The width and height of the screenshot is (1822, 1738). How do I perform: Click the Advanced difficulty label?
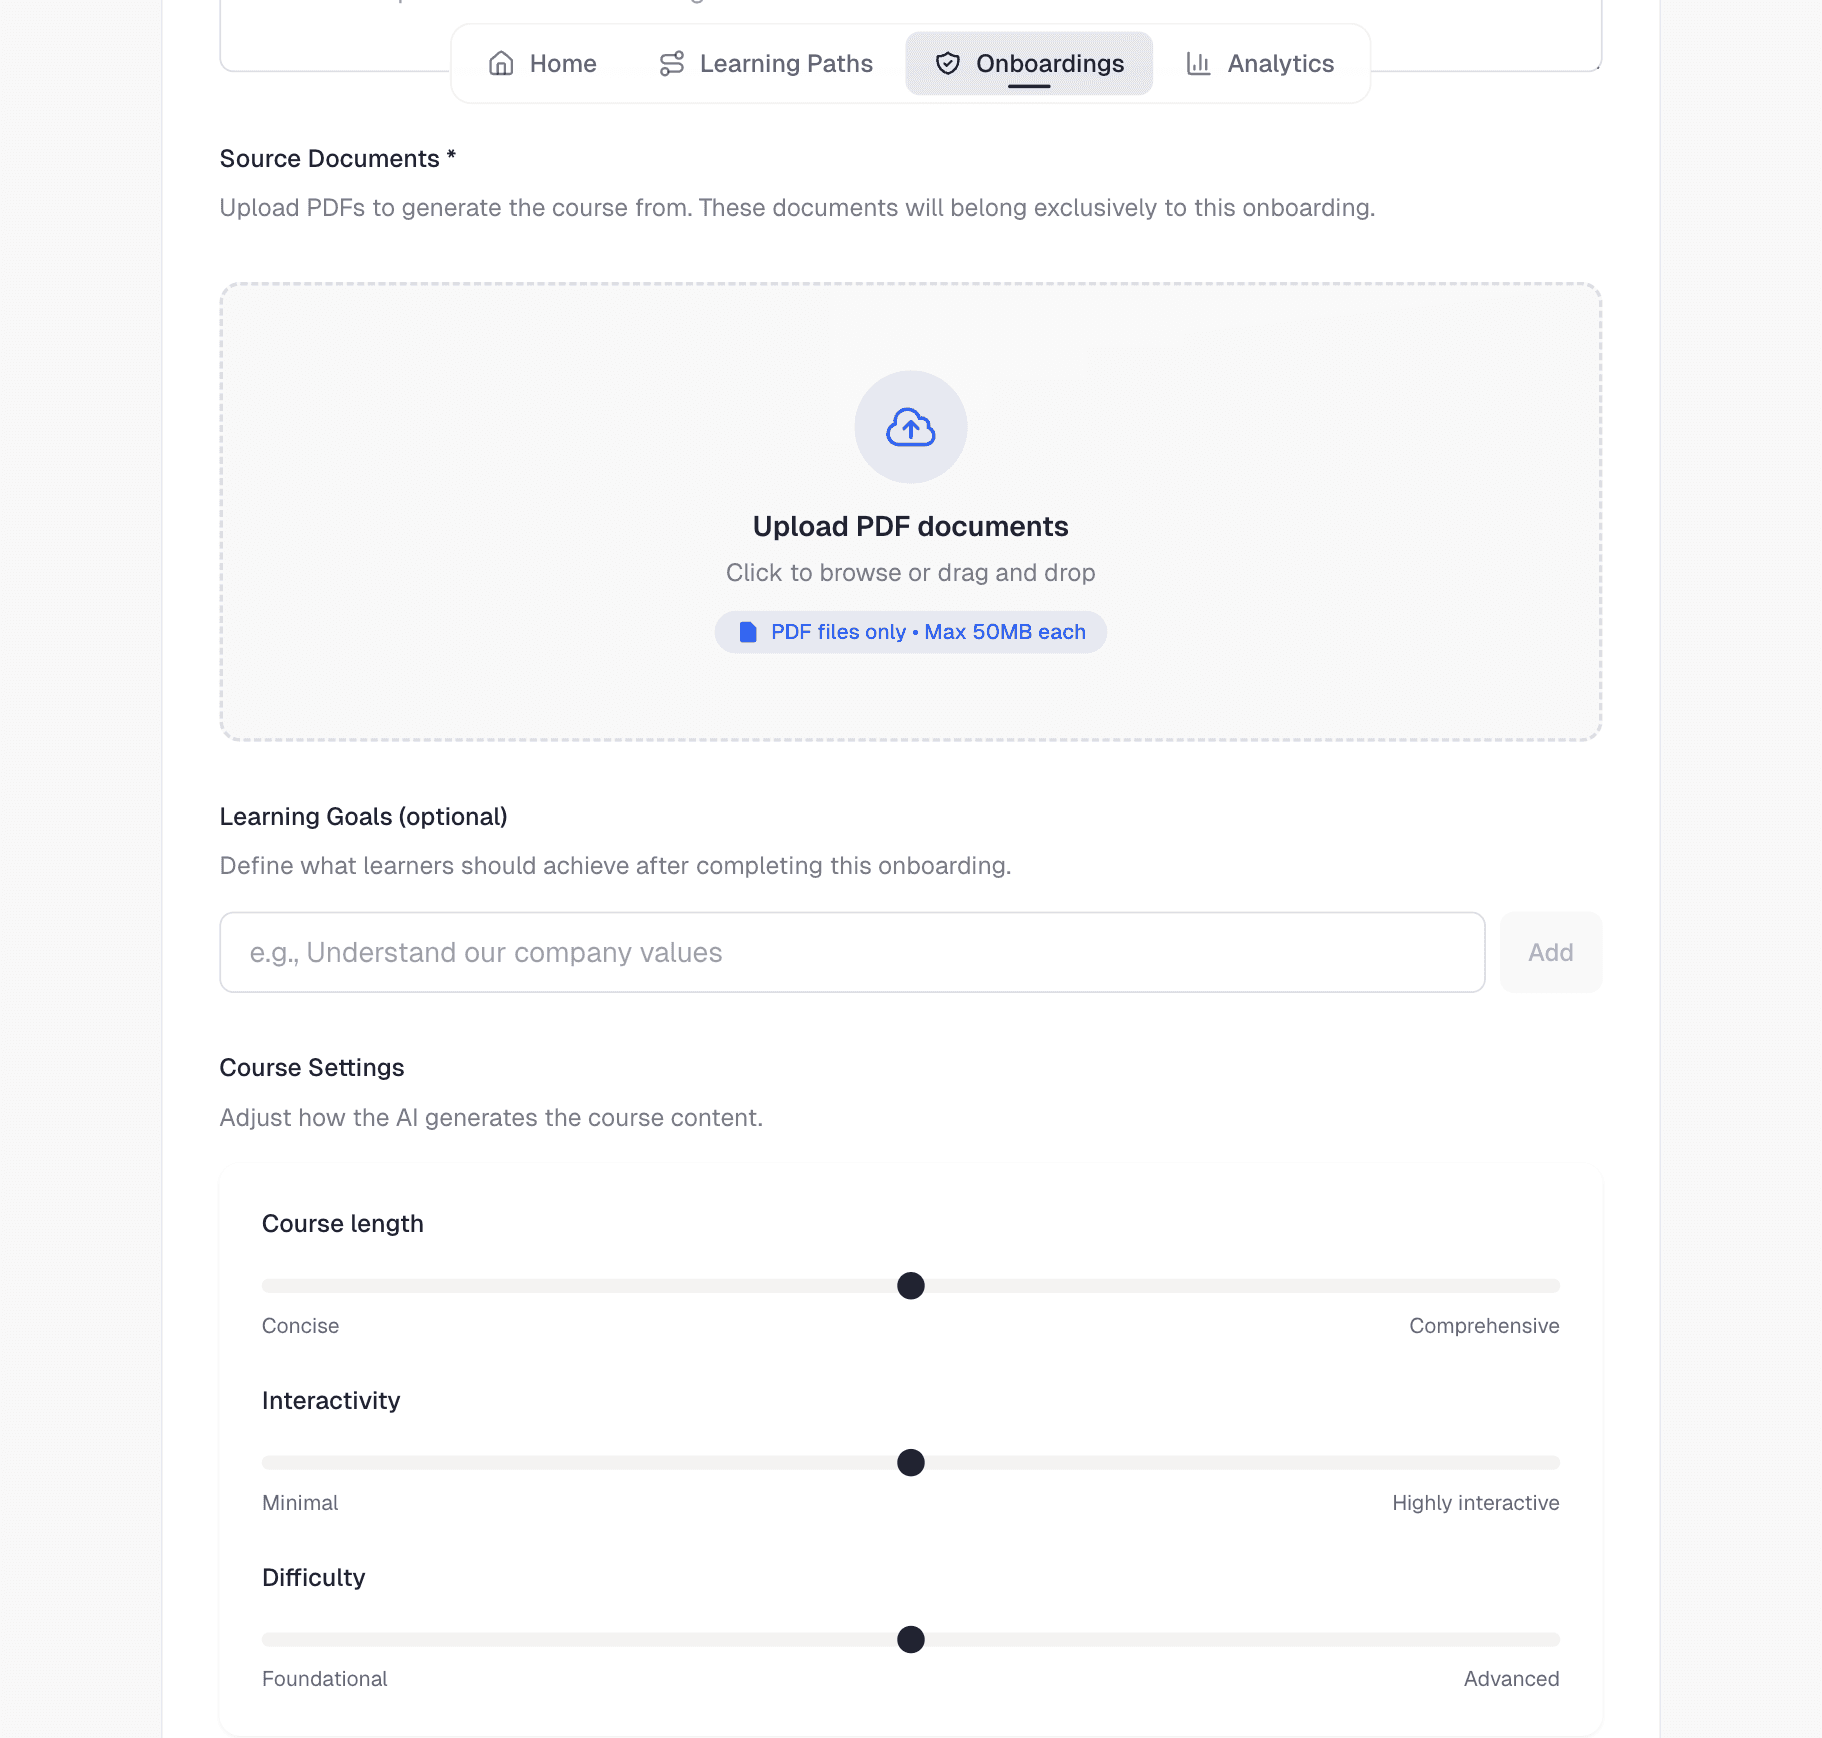1511,1679
